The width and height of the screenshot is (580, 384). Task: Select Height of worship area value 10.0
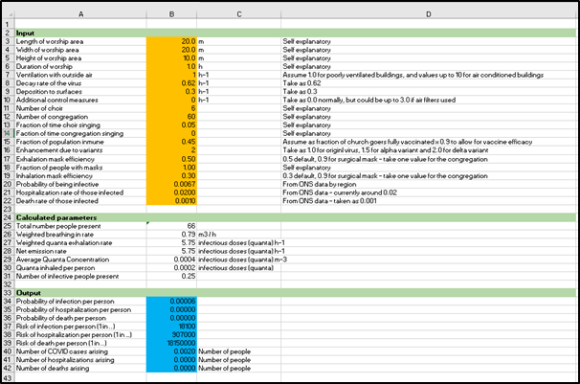[172, 58]
